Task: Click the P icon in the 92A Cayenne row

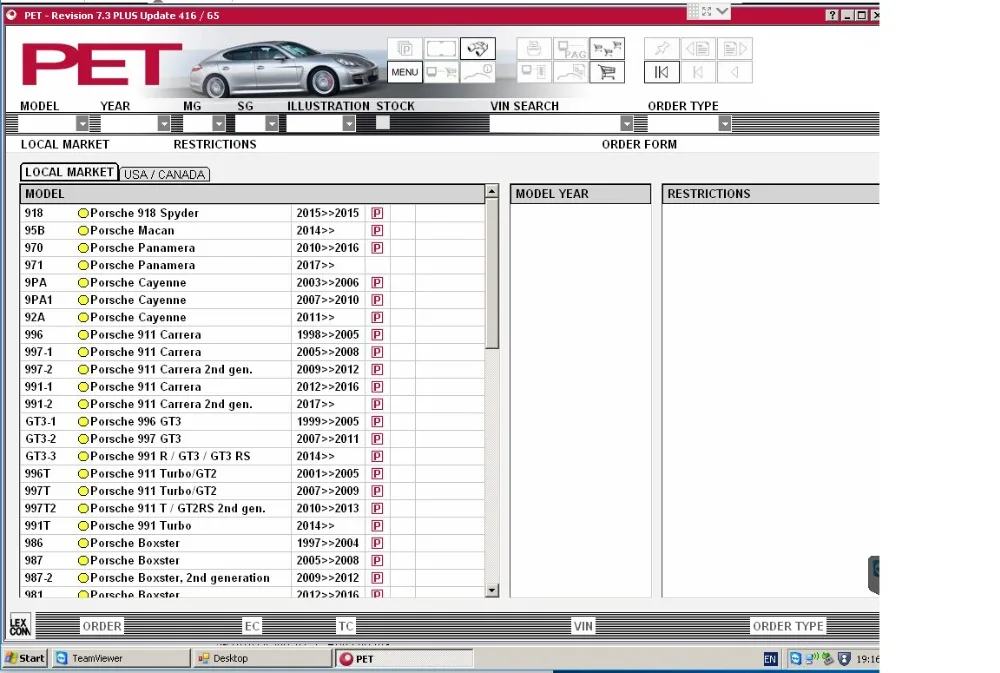Action: pyautogui.click(x=378, y=317)
